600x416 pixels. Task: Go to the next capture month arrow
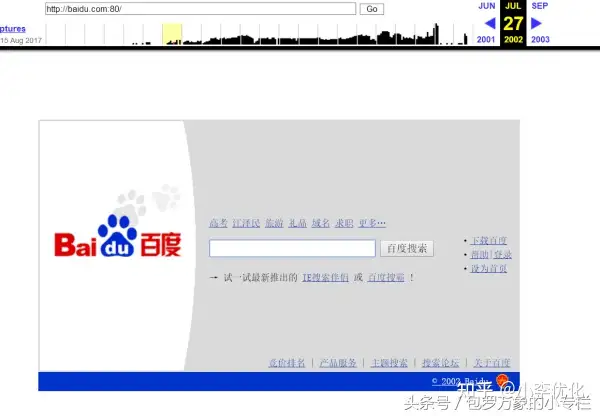coord(536,23)
